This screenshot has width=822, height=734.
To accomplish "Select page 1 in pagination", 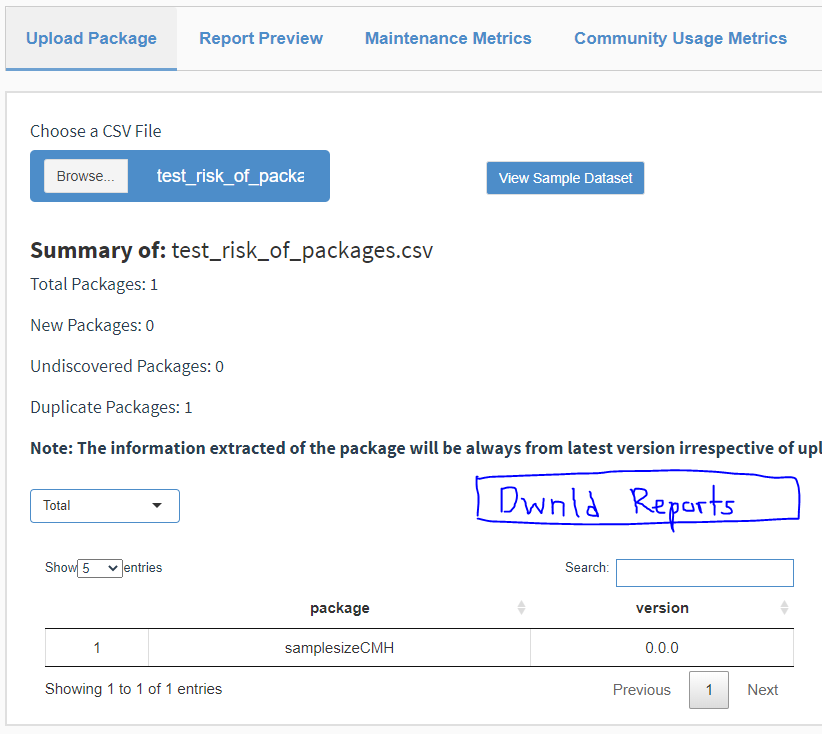I will point(708,689).
